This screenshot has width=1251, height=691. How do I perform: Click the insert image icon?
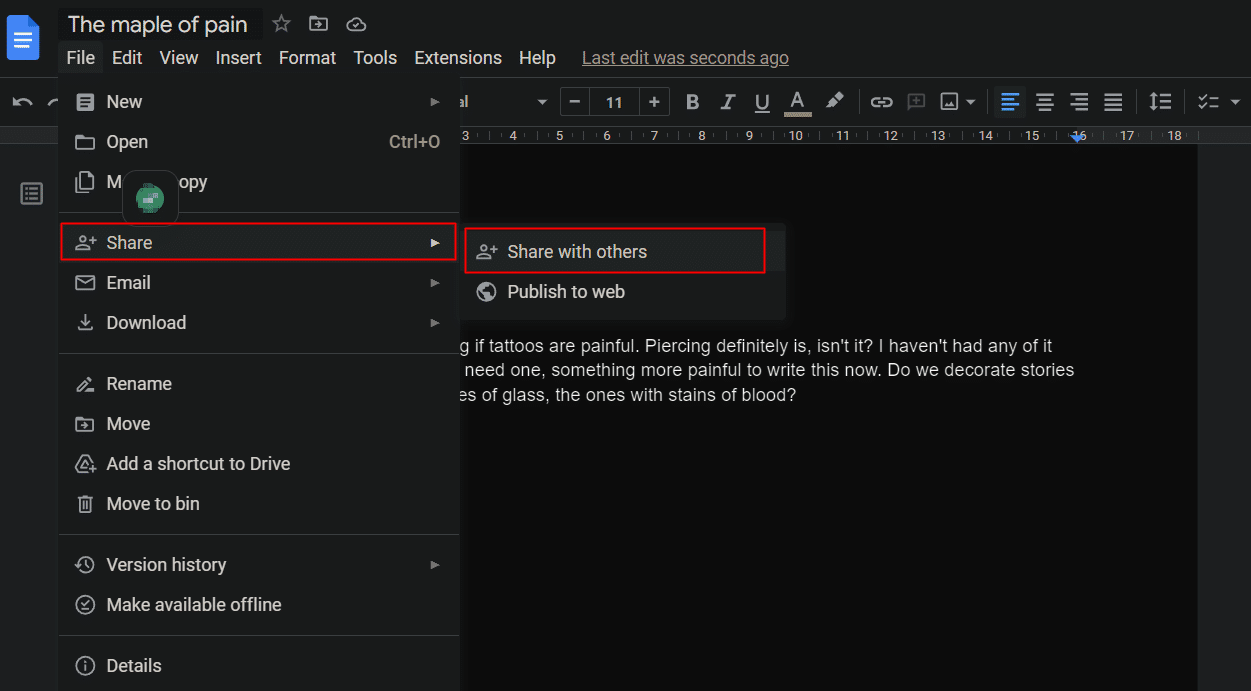pos(949,102)
